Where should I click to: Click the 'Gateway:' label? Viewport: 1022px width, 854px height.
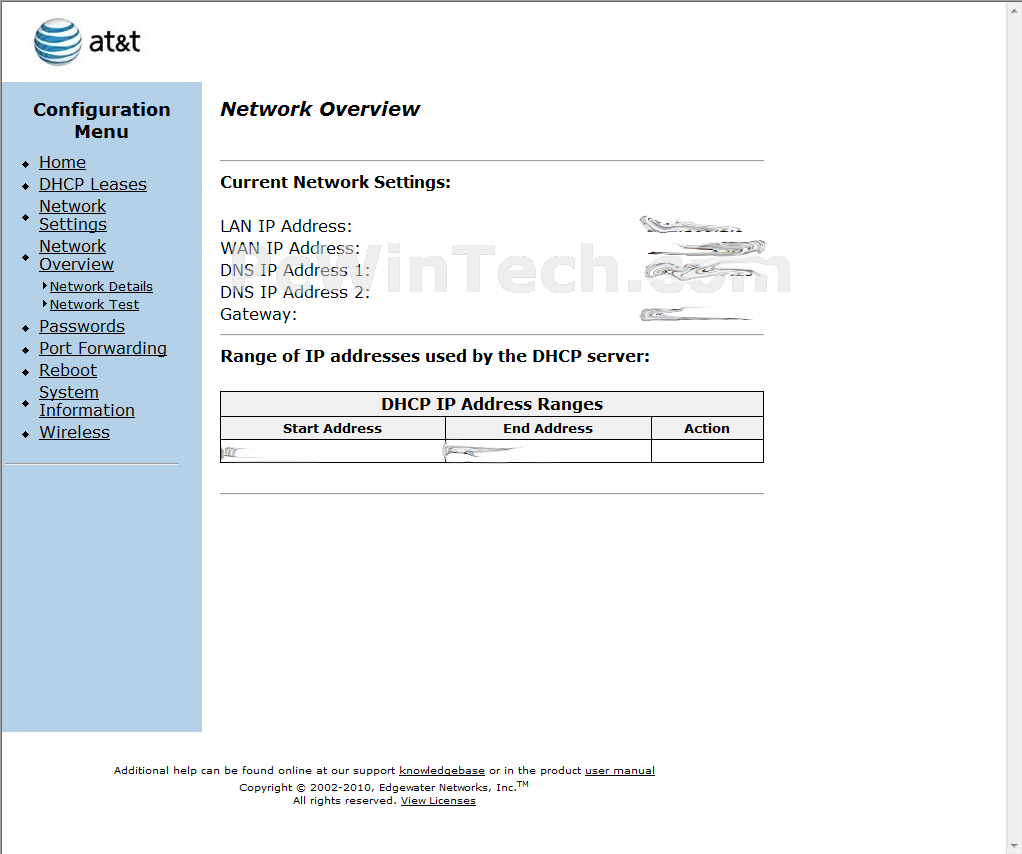pyautogui.click(x=259, y=314)
